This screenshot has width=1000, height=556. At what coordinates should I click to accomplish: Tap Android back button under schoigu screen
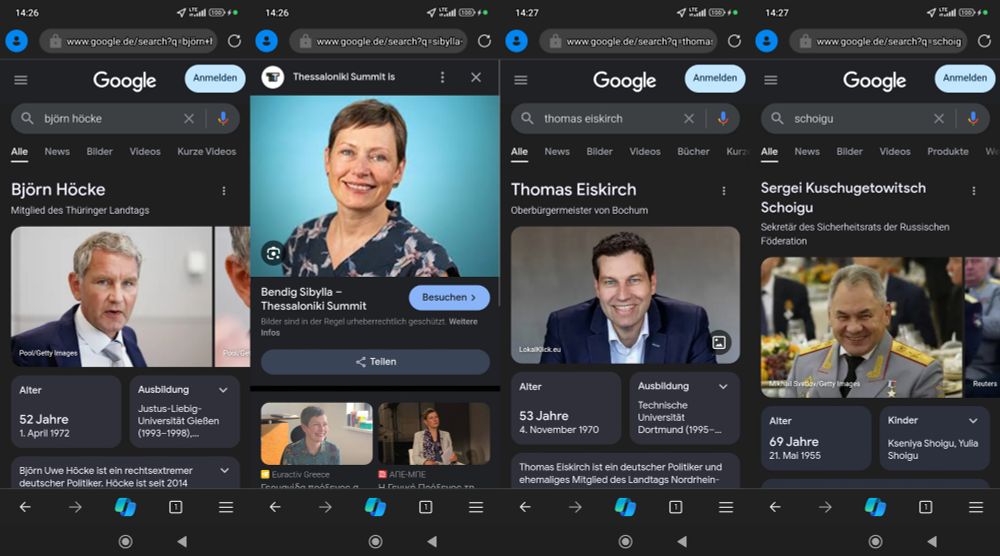coord(932,541)
